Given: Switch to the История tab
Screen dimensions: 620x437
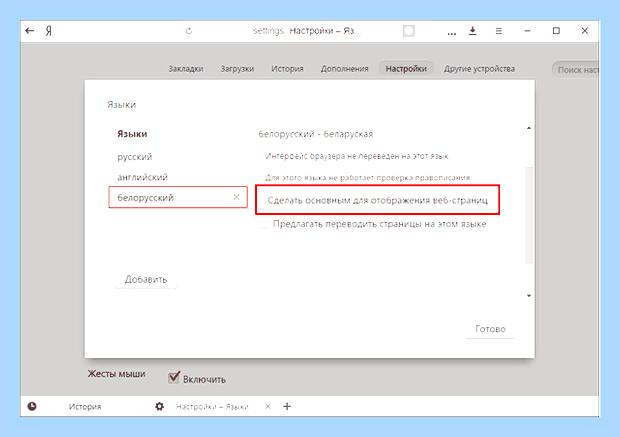Looking at the screenshot, I should [x=287, y=68].
